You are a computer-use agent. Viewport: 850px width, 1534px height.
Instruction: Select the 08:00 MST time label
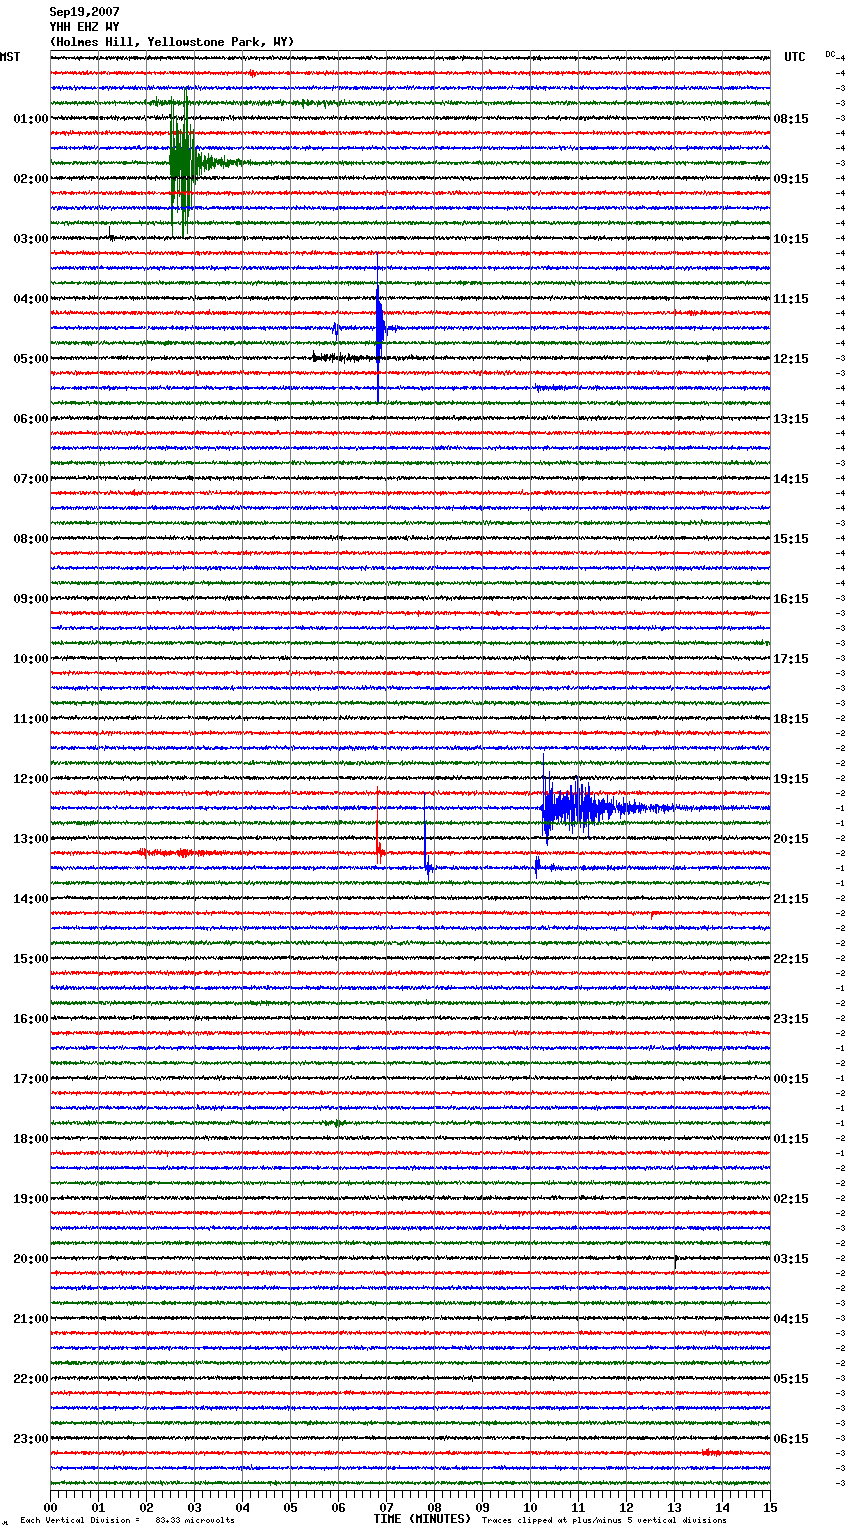point(31,539)
